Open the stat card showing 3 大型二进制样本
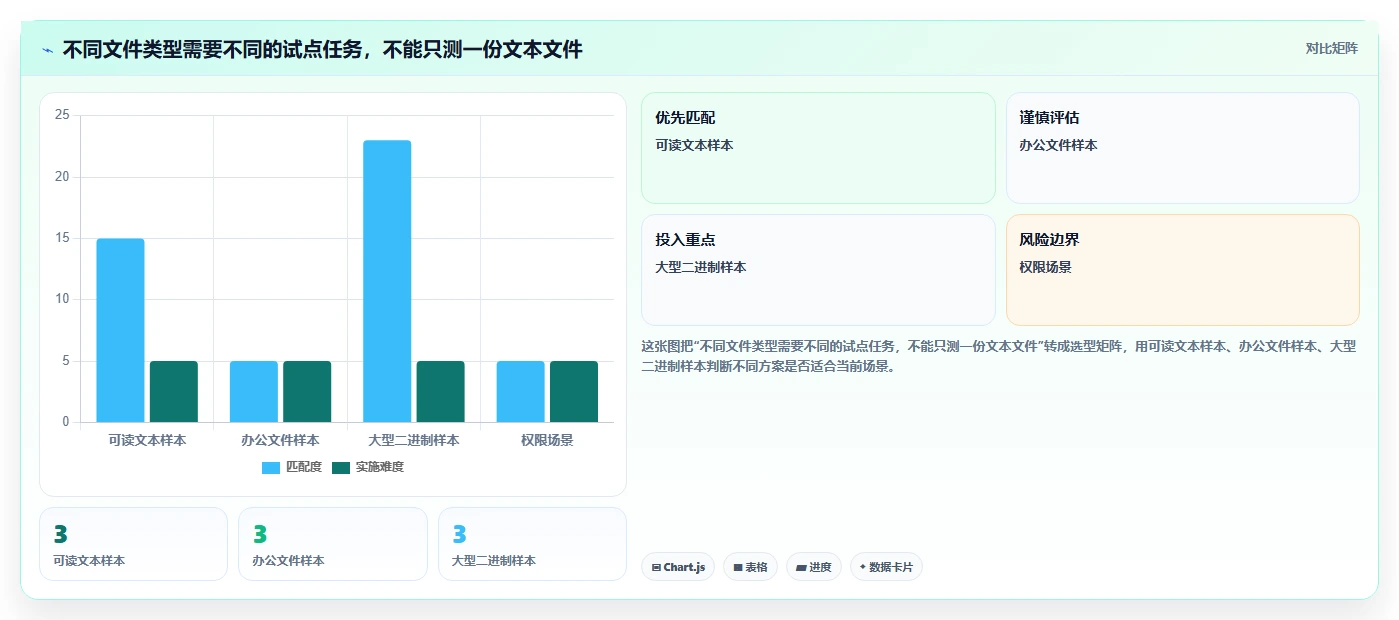This screenshot has height=620, width=1399. click(532, 544)
